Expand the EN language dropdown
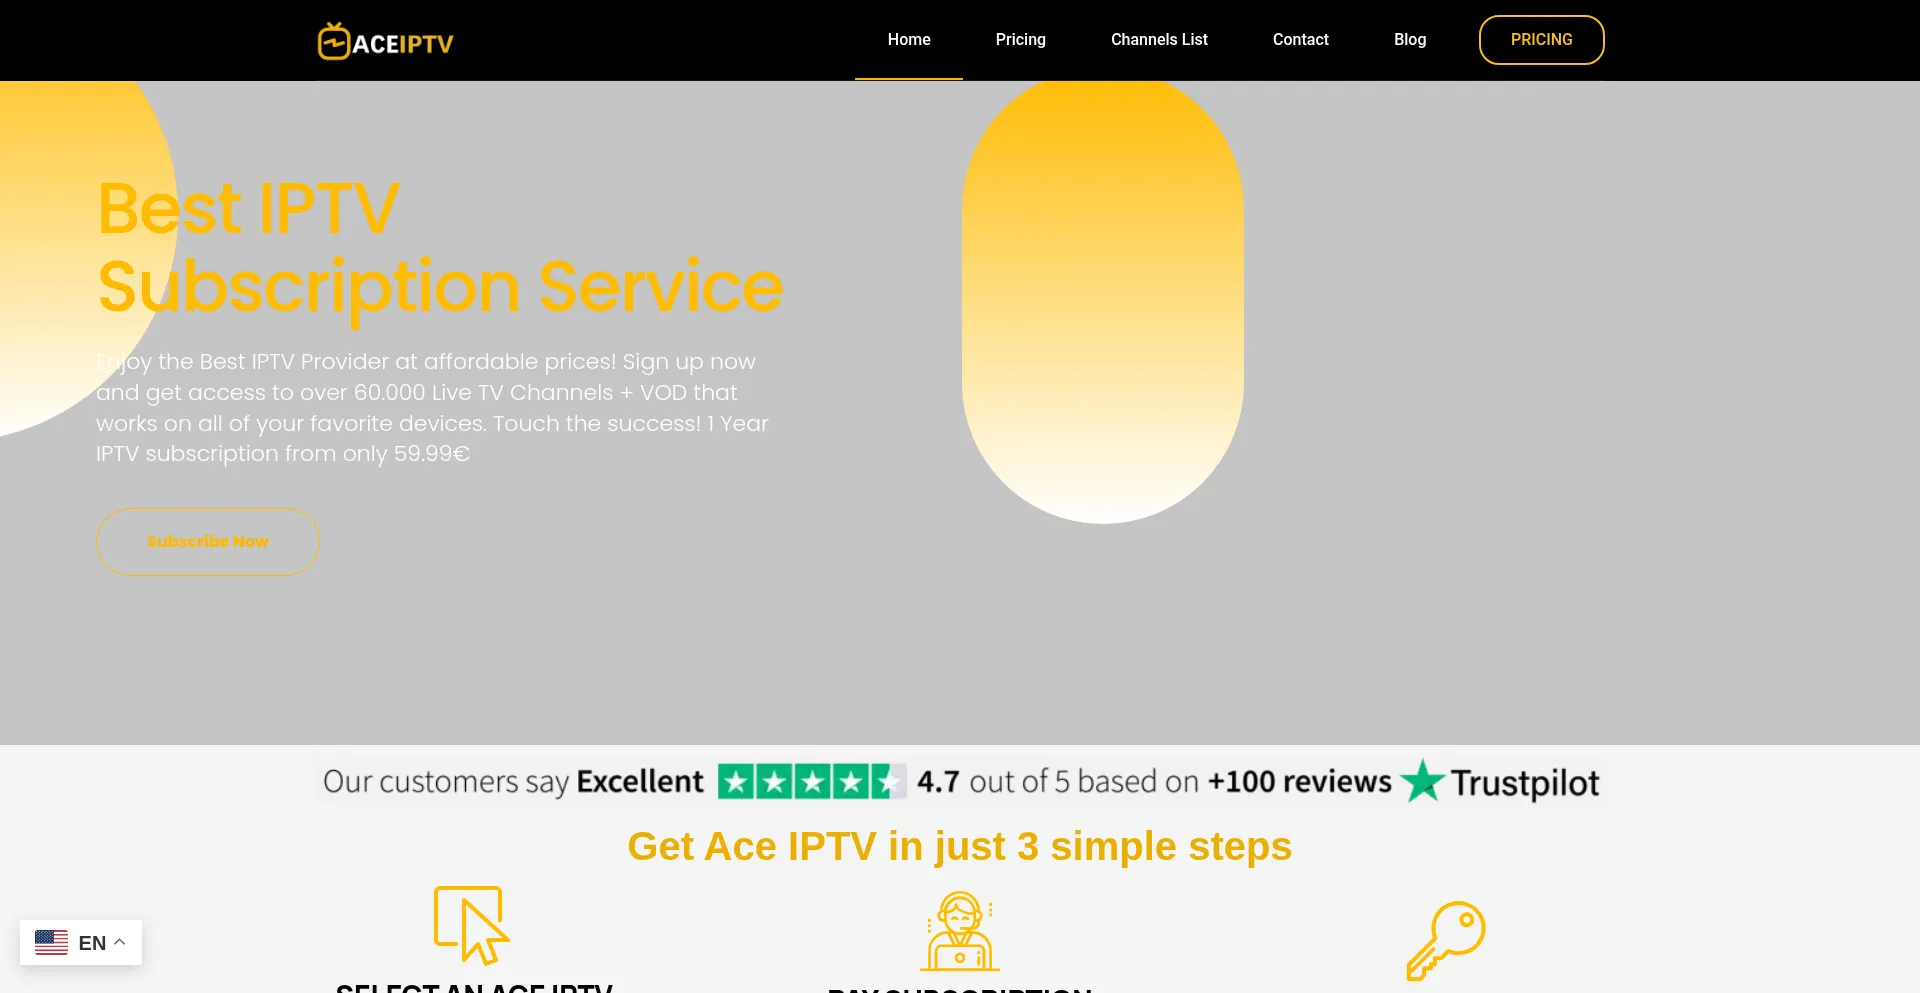Screen dimensions: 1920x993 click(93, 941)
